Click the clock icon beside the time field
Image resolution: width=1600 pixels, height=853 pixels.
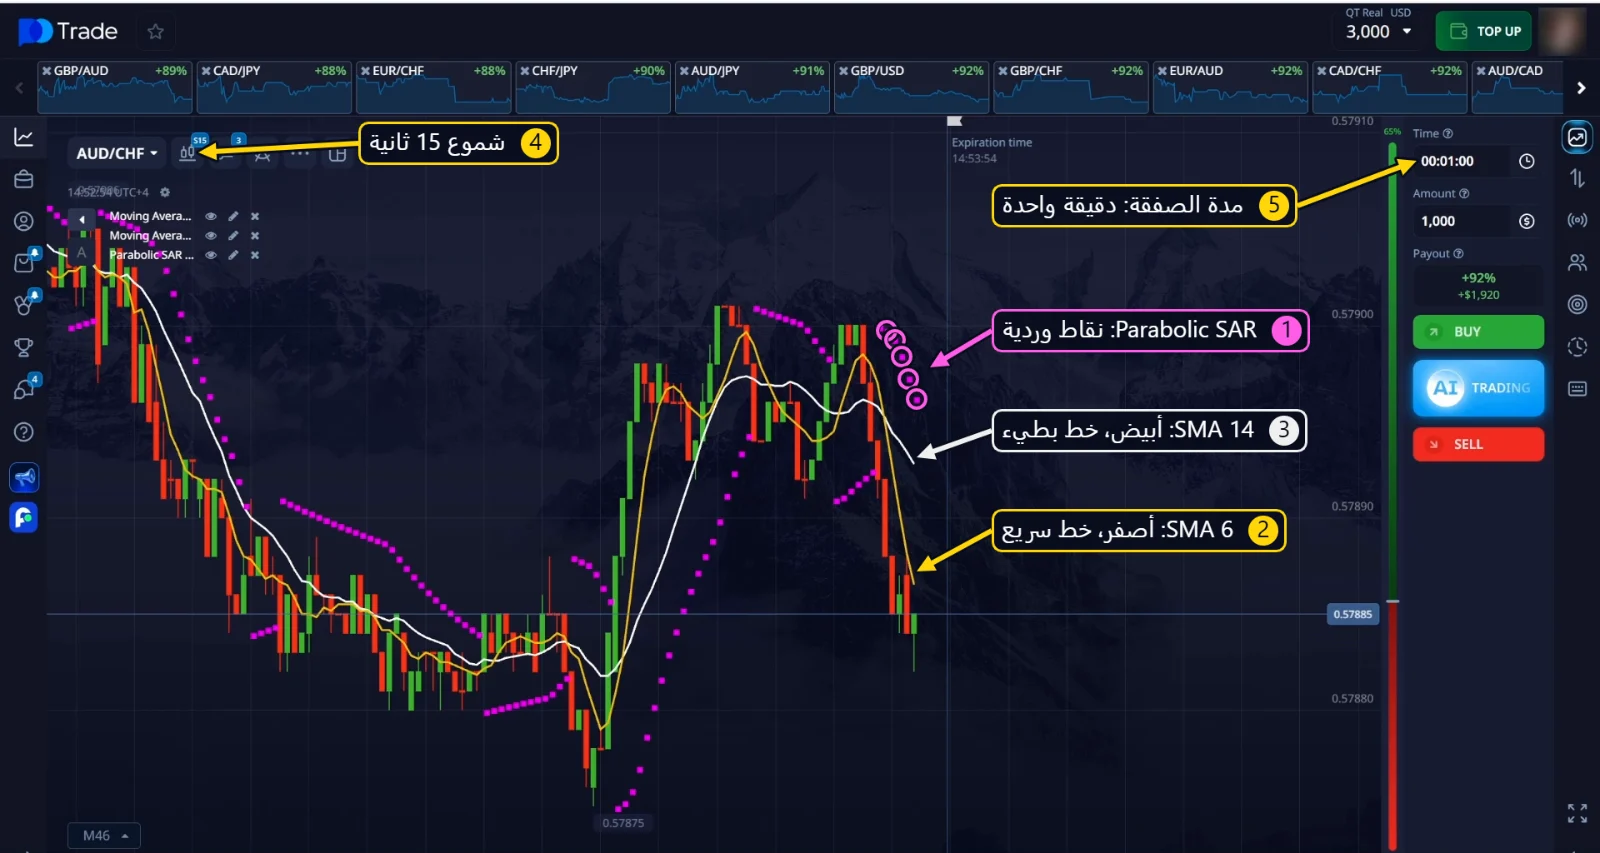tap(1526, 161)
